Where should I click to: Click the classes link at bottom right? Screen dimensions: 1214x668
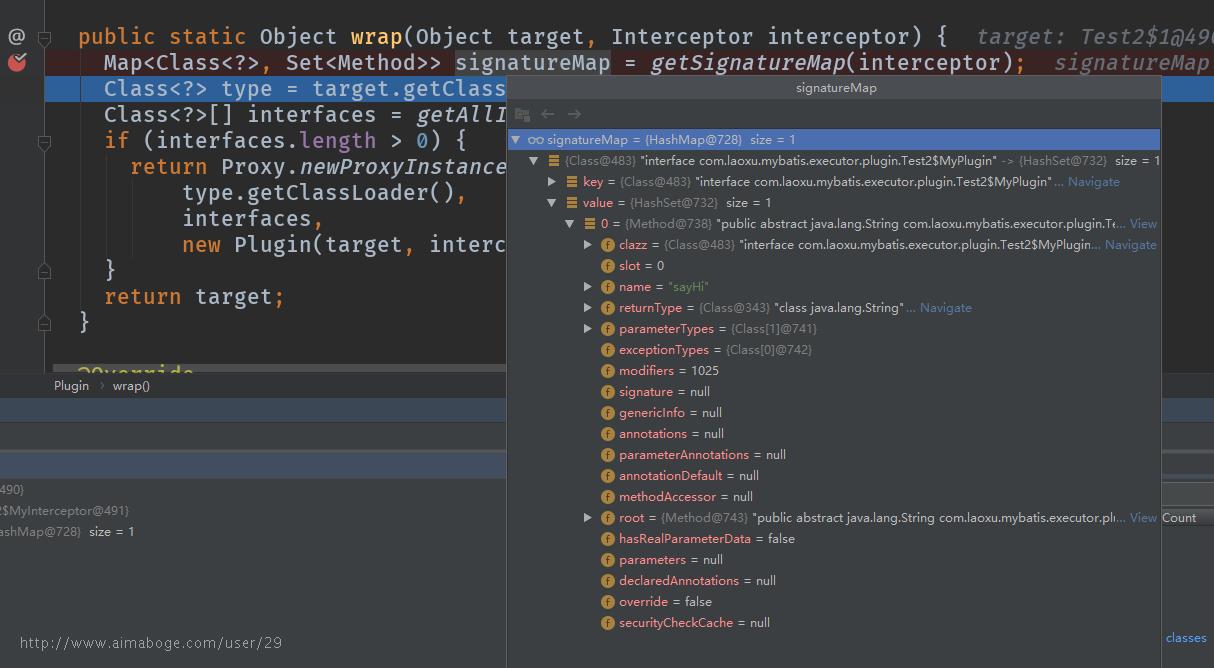pos(1186,638)
